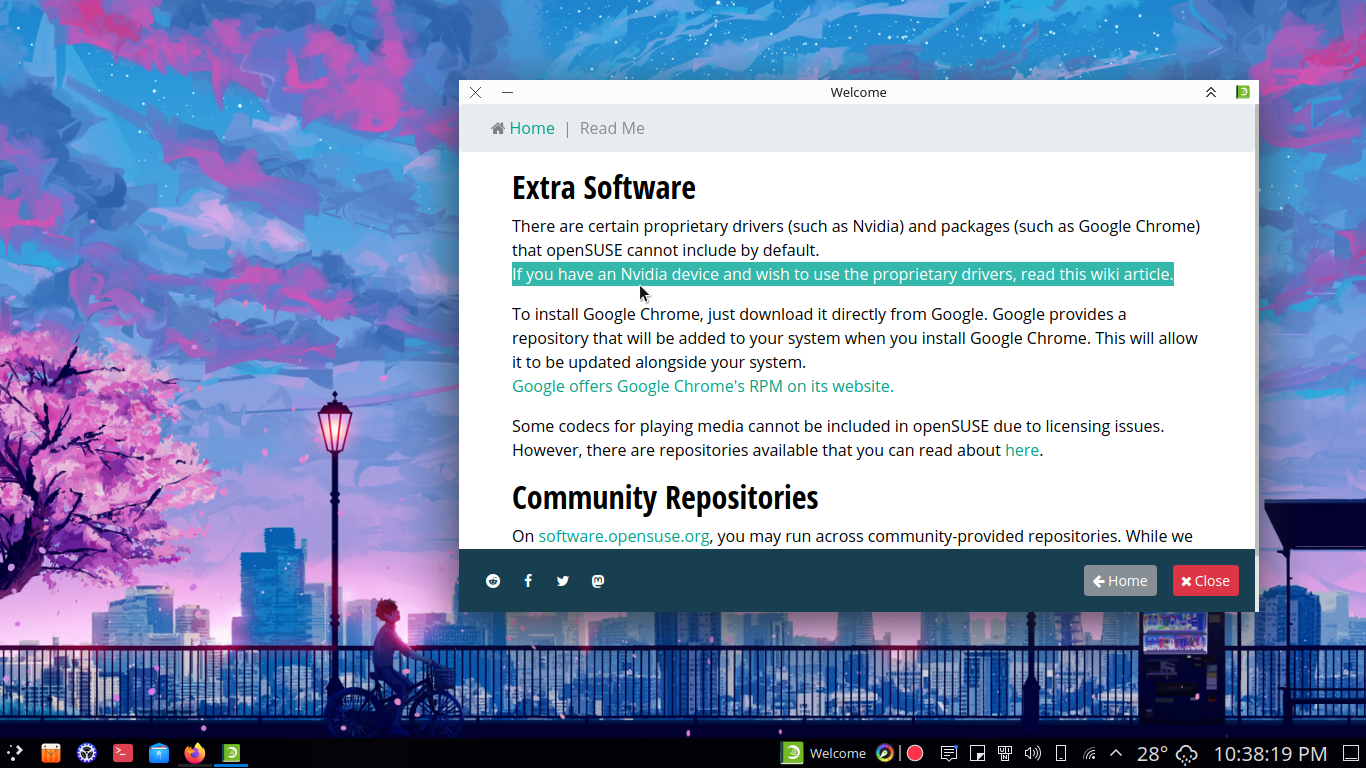
Task: Click the openSUSE Welcome pinned taskbar icon
Action: click(231, 753)
